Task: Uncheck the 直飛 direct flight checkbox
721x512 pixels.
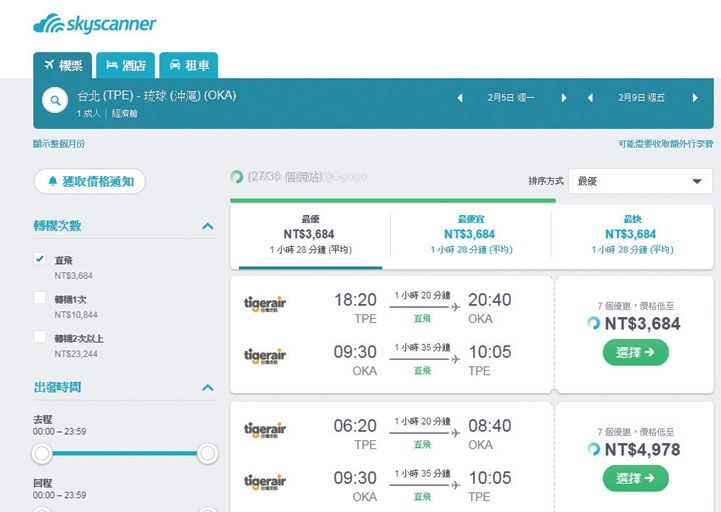Action: click(x=40, y=259)
